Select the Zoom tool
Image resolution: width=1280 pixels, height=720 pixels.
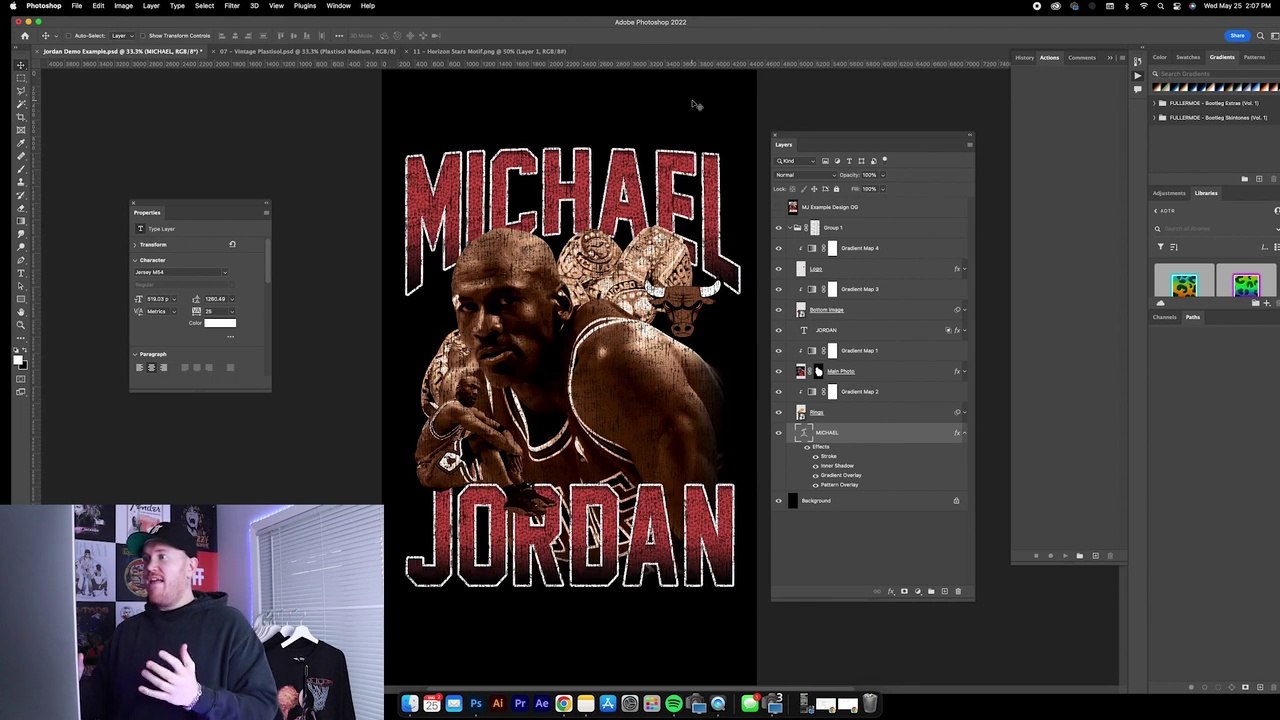(20, 325)
